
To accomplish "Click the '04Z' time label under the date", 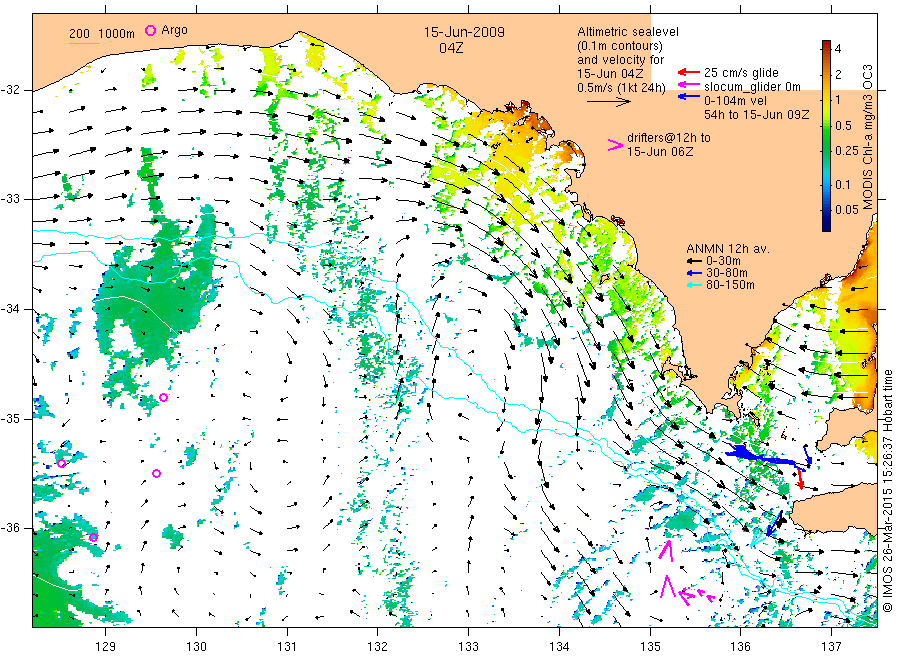I will tap(451, 48).
